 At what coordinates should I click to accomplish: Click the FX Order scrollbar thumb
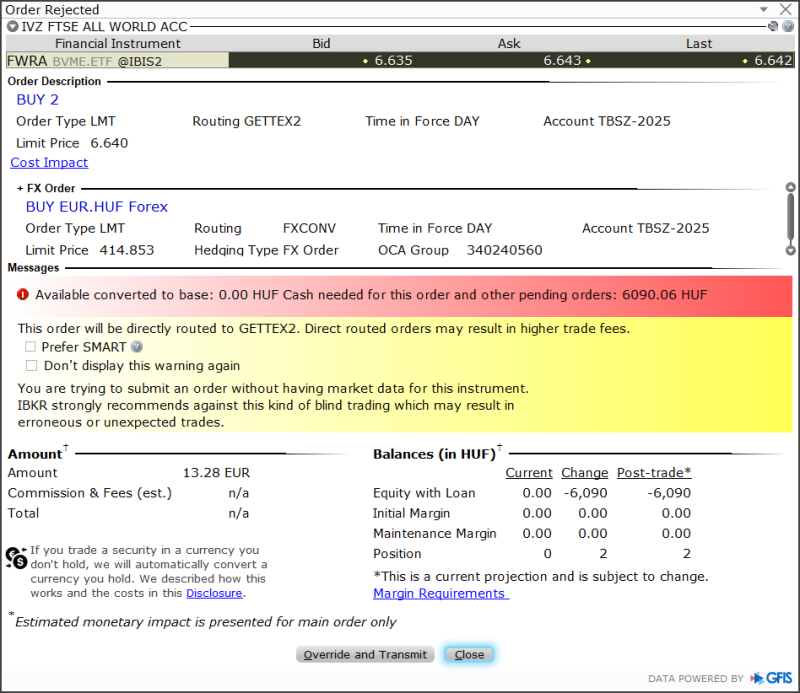tap(790, 218)
